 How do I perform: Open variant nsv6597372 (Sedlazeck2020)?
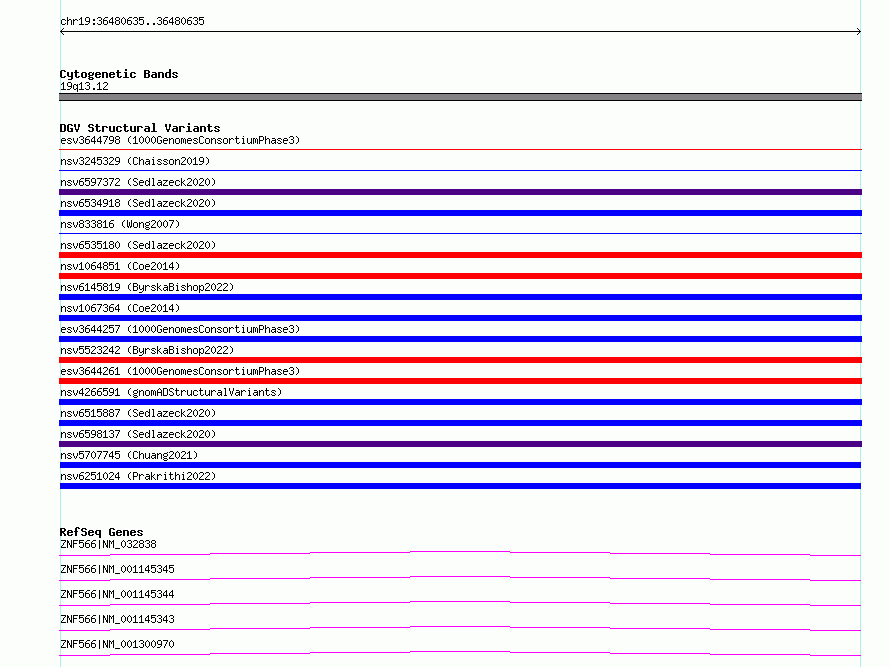pyautogui.click(x=138, y=182)
